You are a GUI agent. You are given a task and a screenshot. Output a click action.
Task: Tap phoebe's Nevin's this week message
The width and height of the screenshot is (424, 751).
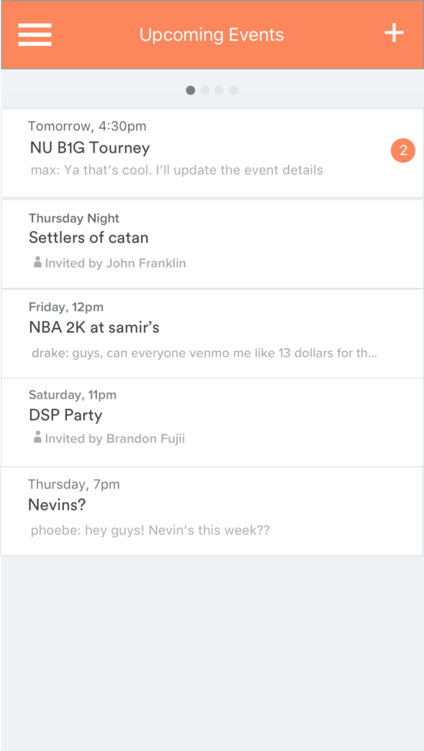click(150, 530)
